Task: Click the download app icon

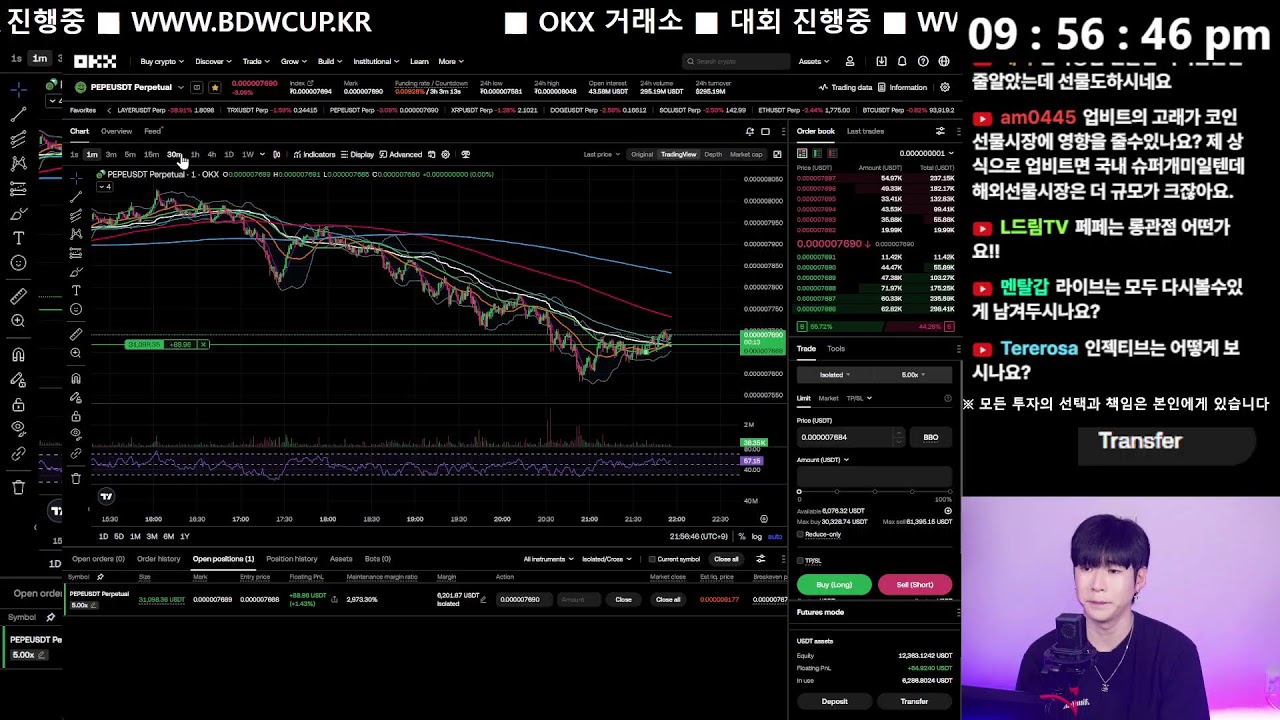Action: pyautogui.click(x=881, y=61)
